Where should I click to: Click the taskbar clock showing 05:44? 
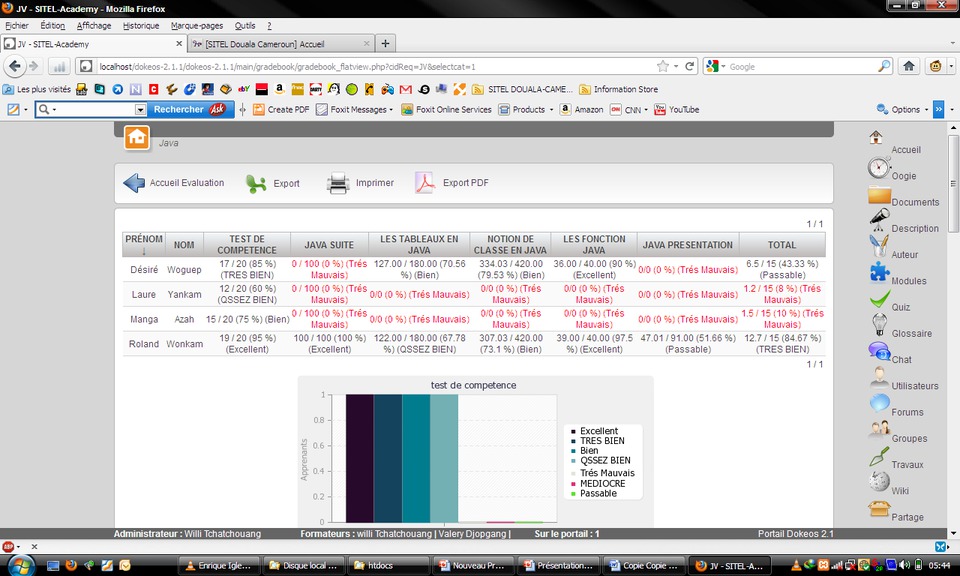click(x=939, y=566)
